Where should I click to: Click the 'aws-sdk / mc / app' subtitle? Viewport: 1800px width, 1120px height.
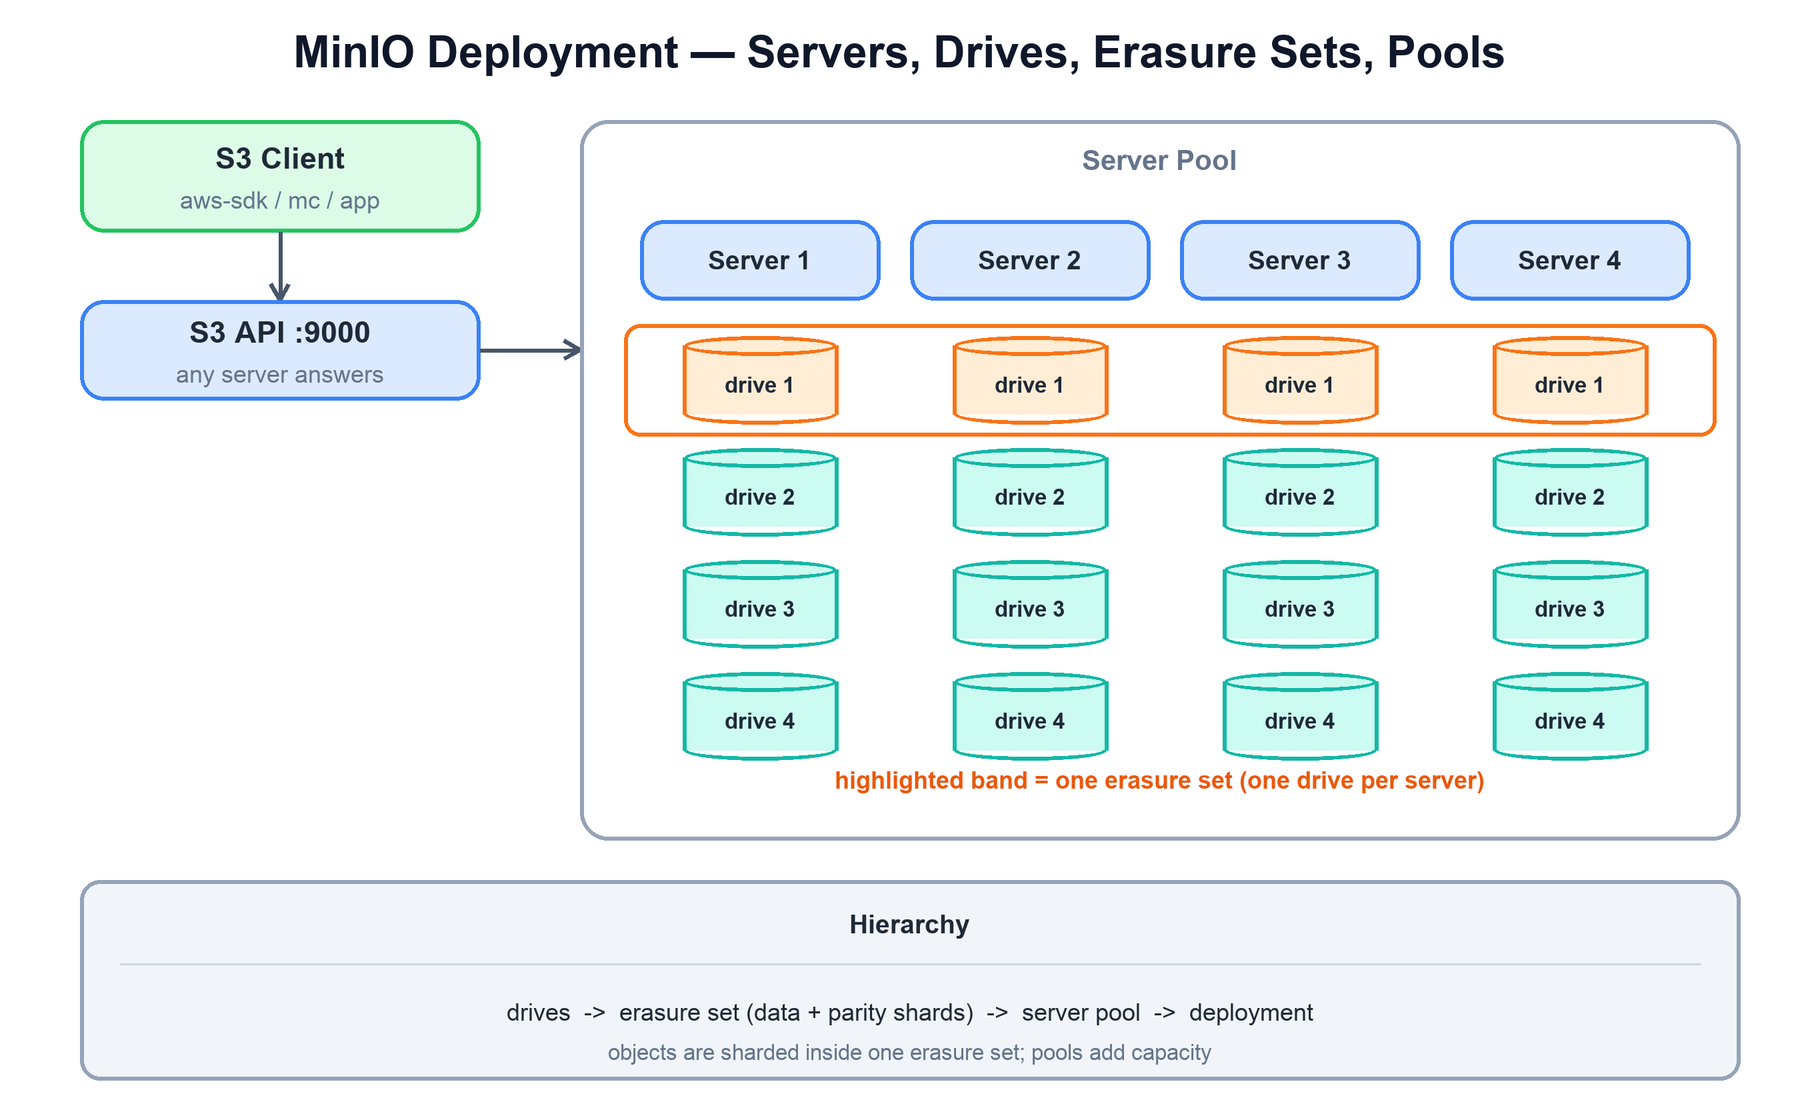[280, 201]
